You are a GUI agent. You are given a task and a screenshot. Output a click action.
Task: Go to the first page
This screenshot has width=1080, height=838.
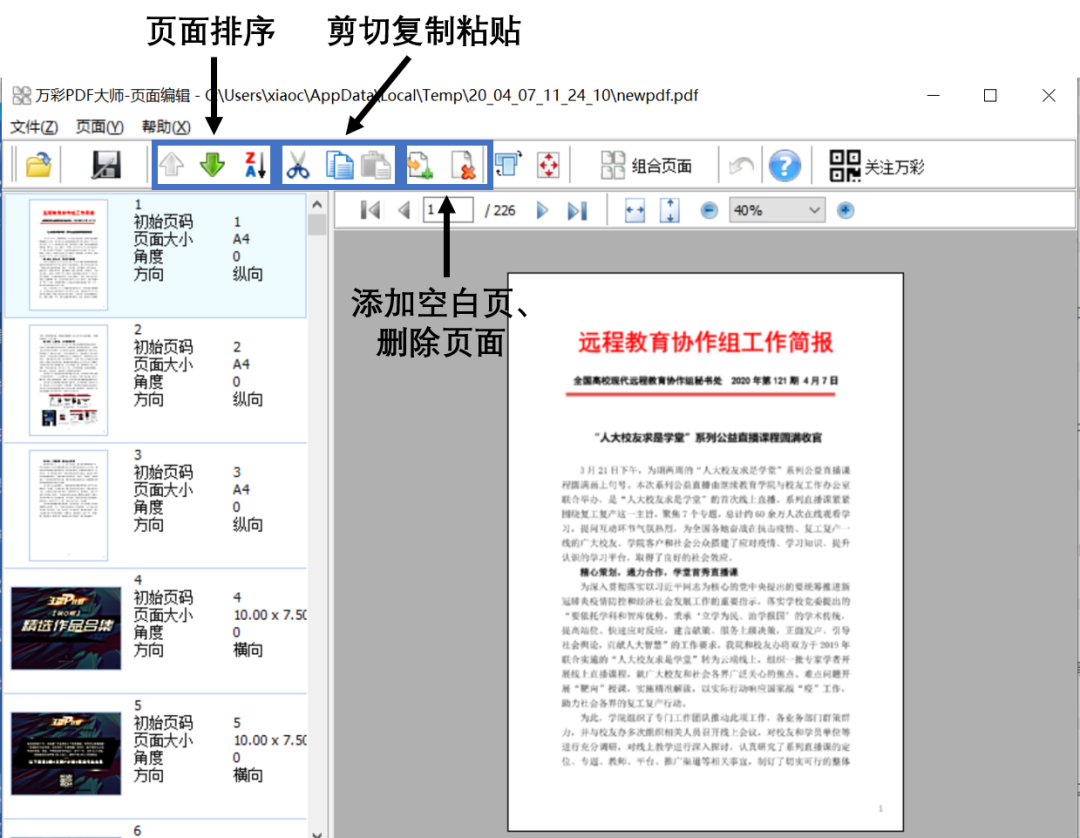coord(370,211)
